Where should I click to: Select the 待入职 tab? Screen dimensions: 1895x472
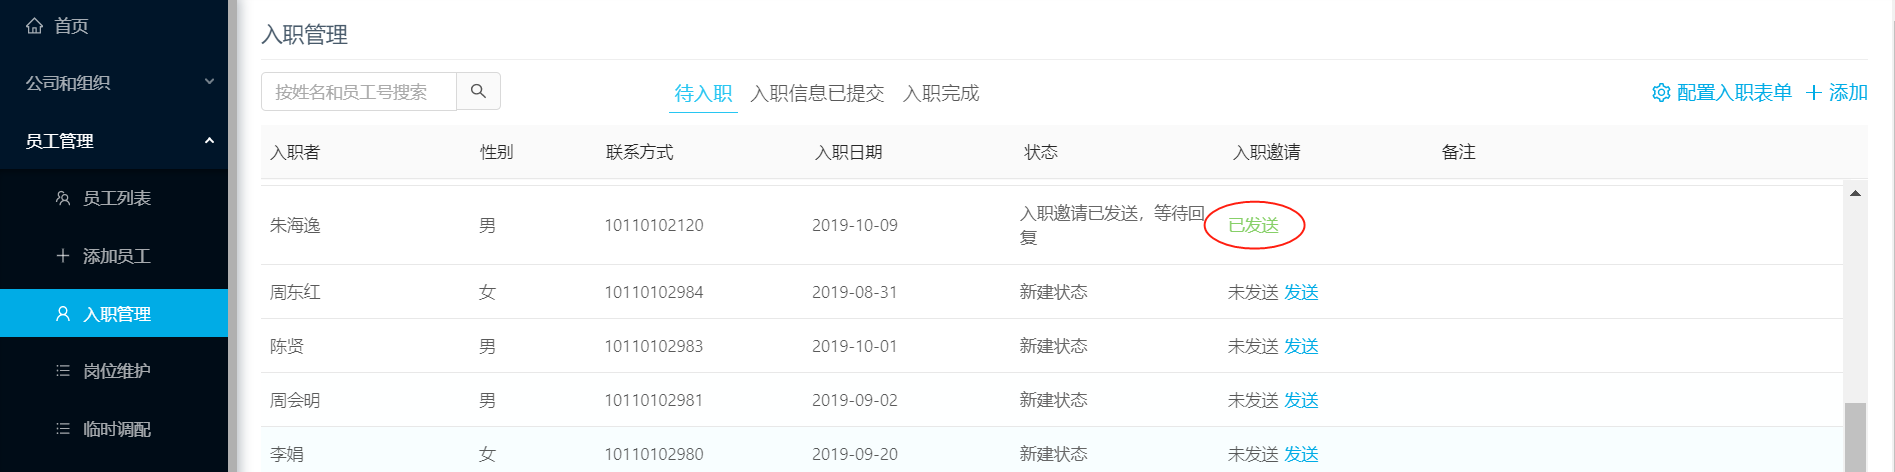[703, 93]
